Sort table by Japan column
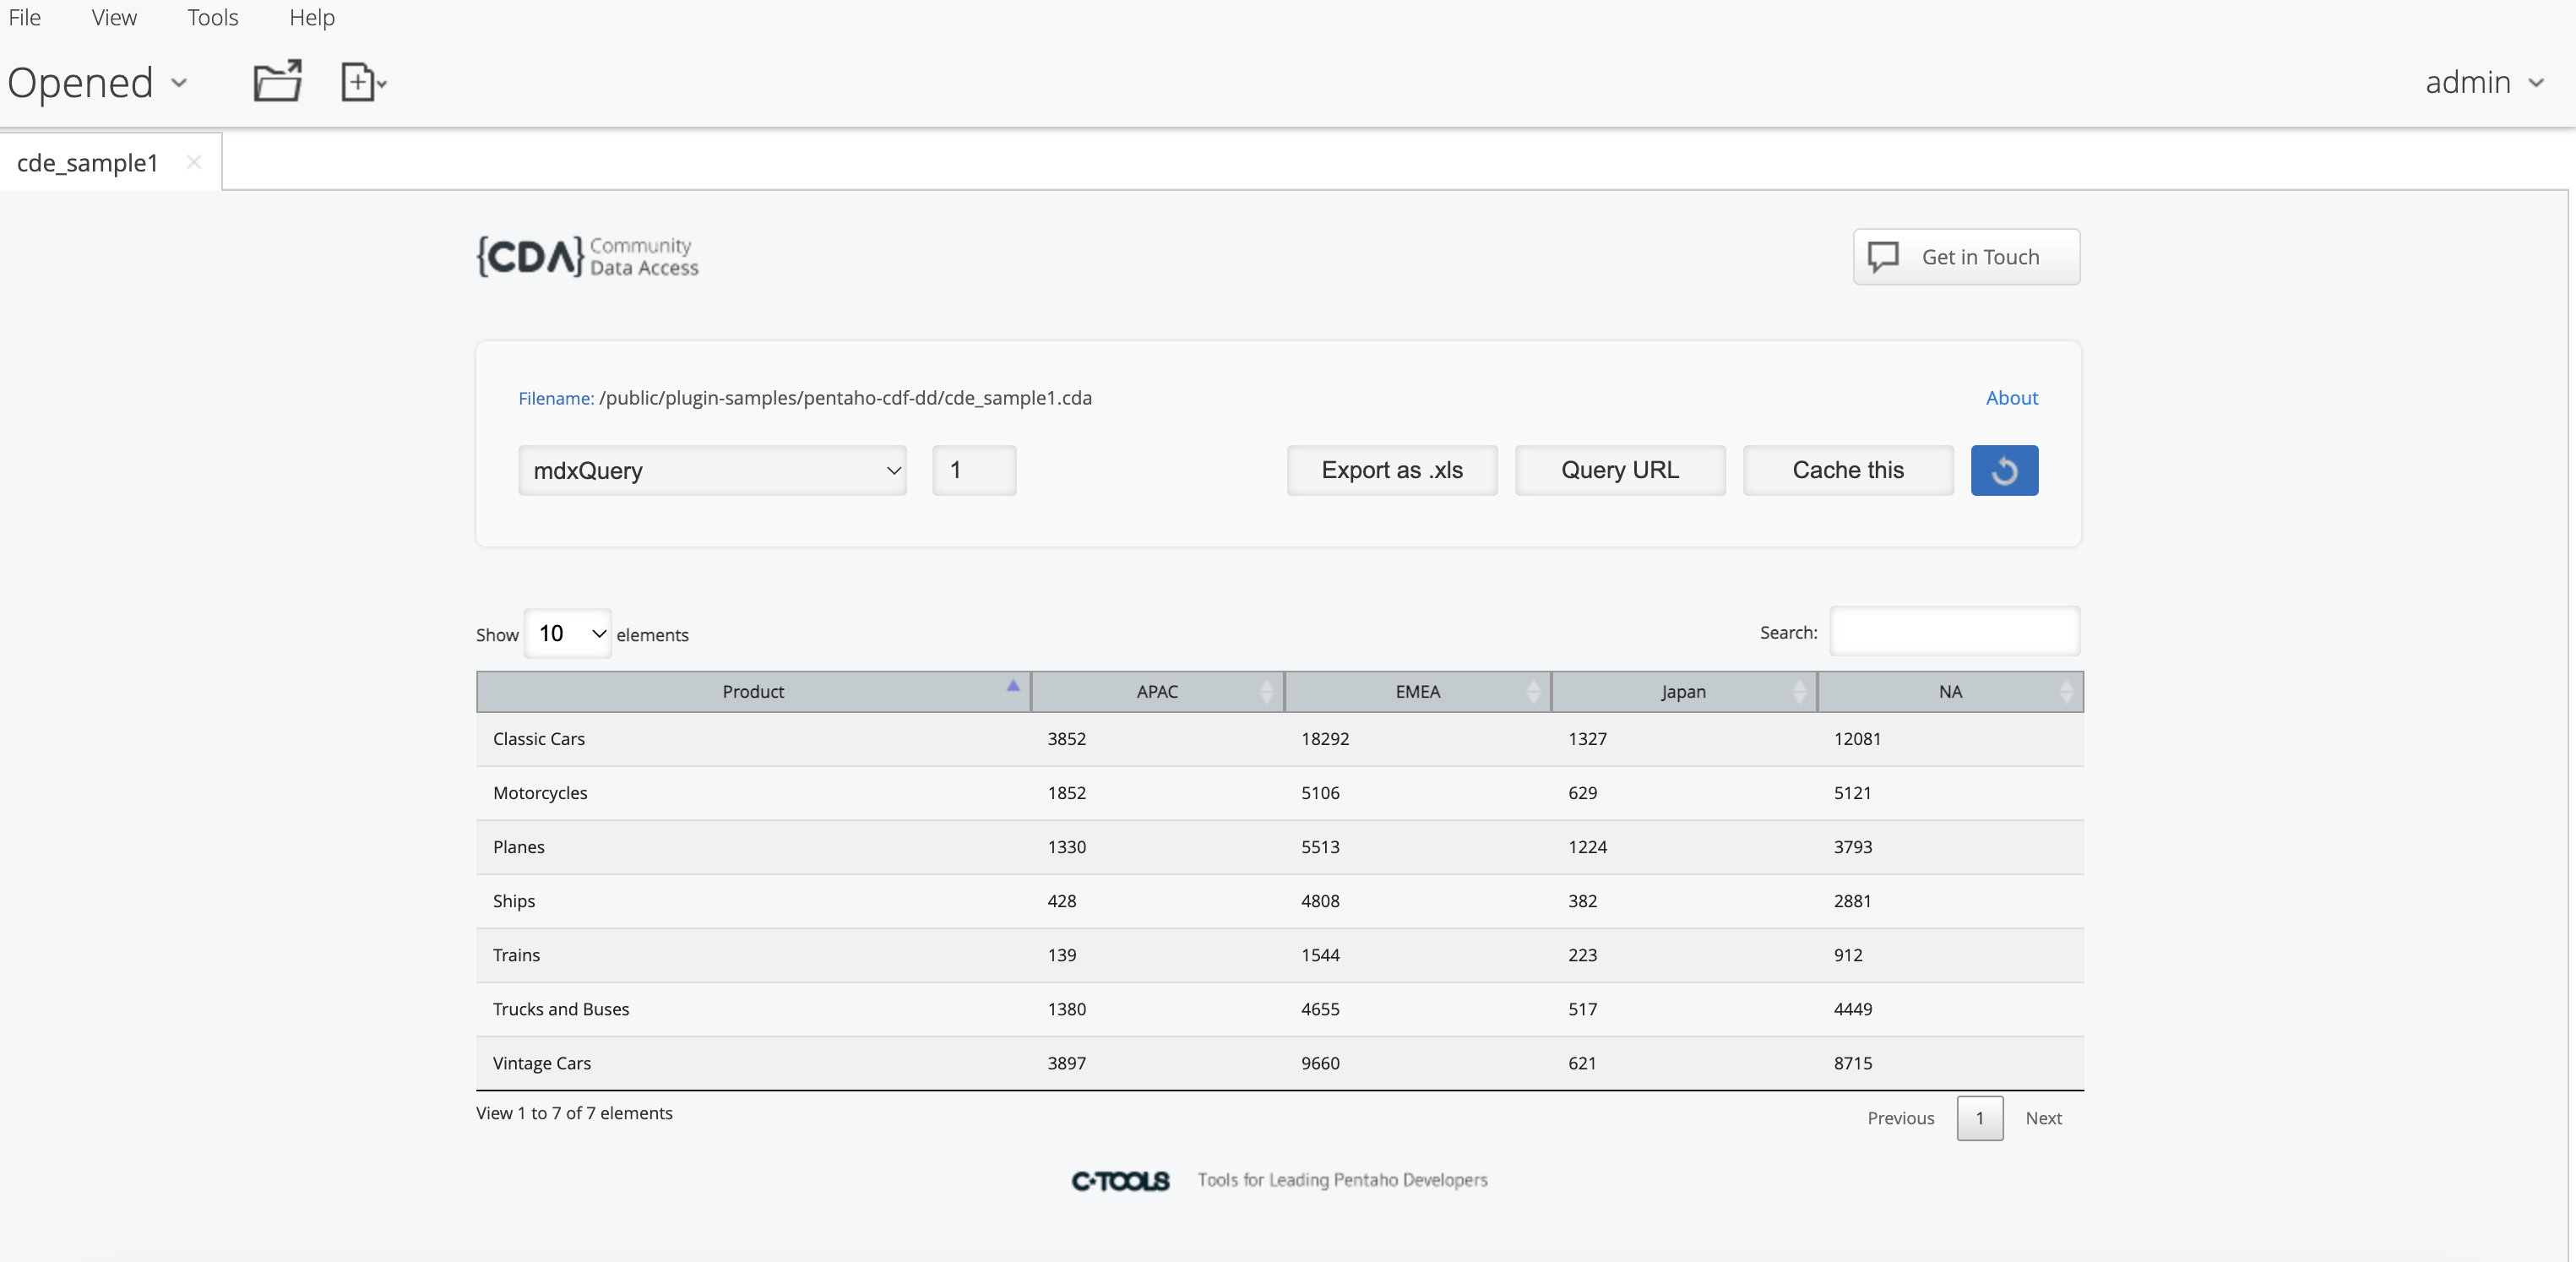Screen dimensions: 2576x1262 click(x=1683, y=692)
